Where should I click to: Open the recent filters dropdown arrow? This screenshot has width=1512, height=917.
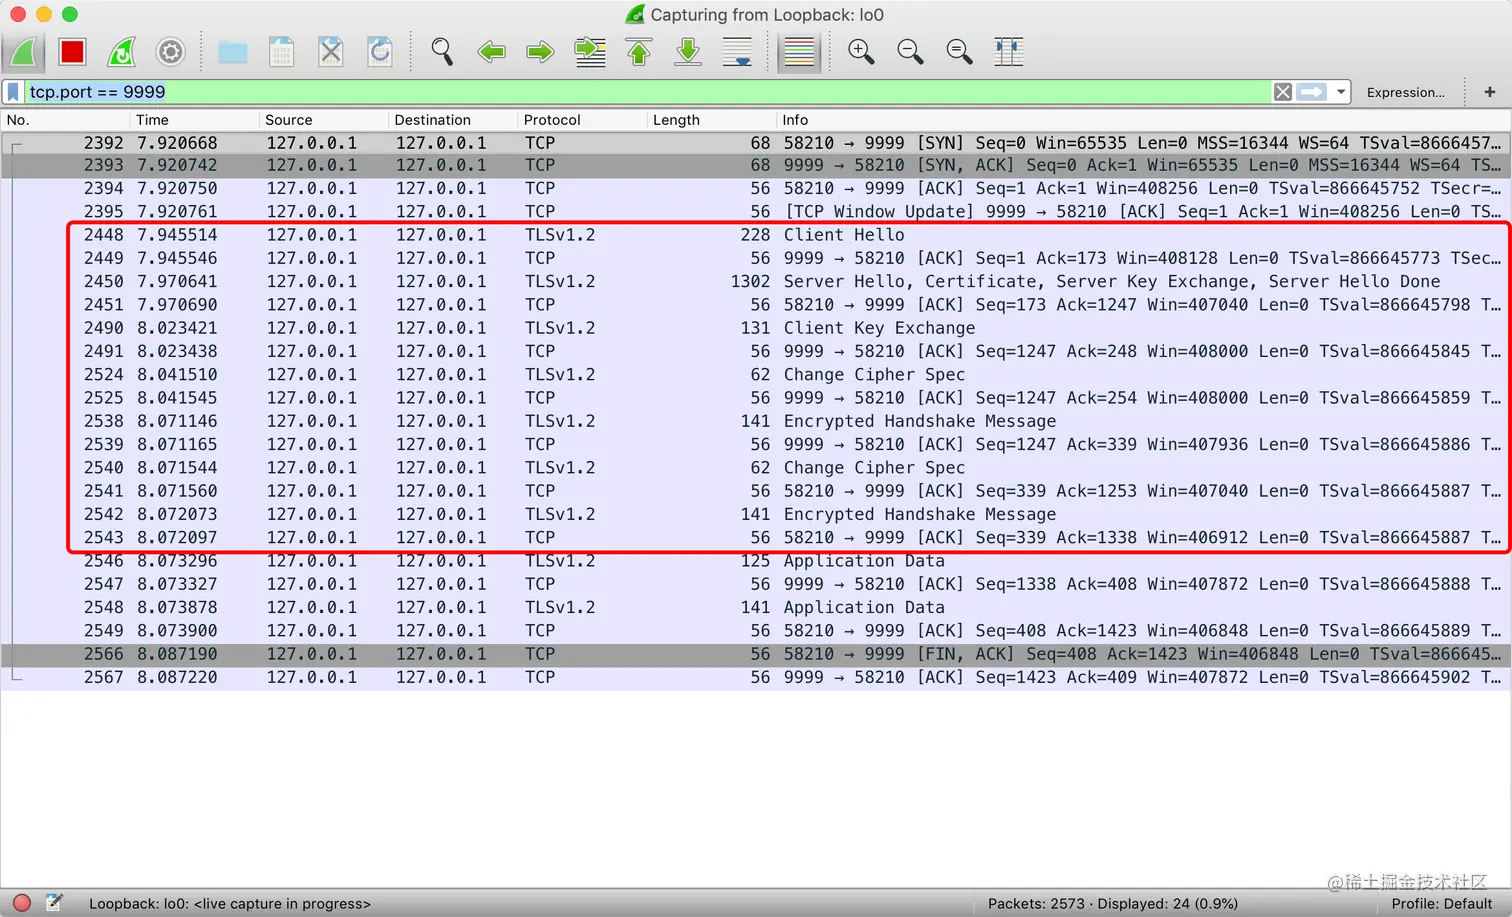click(x=1341, y=92)
